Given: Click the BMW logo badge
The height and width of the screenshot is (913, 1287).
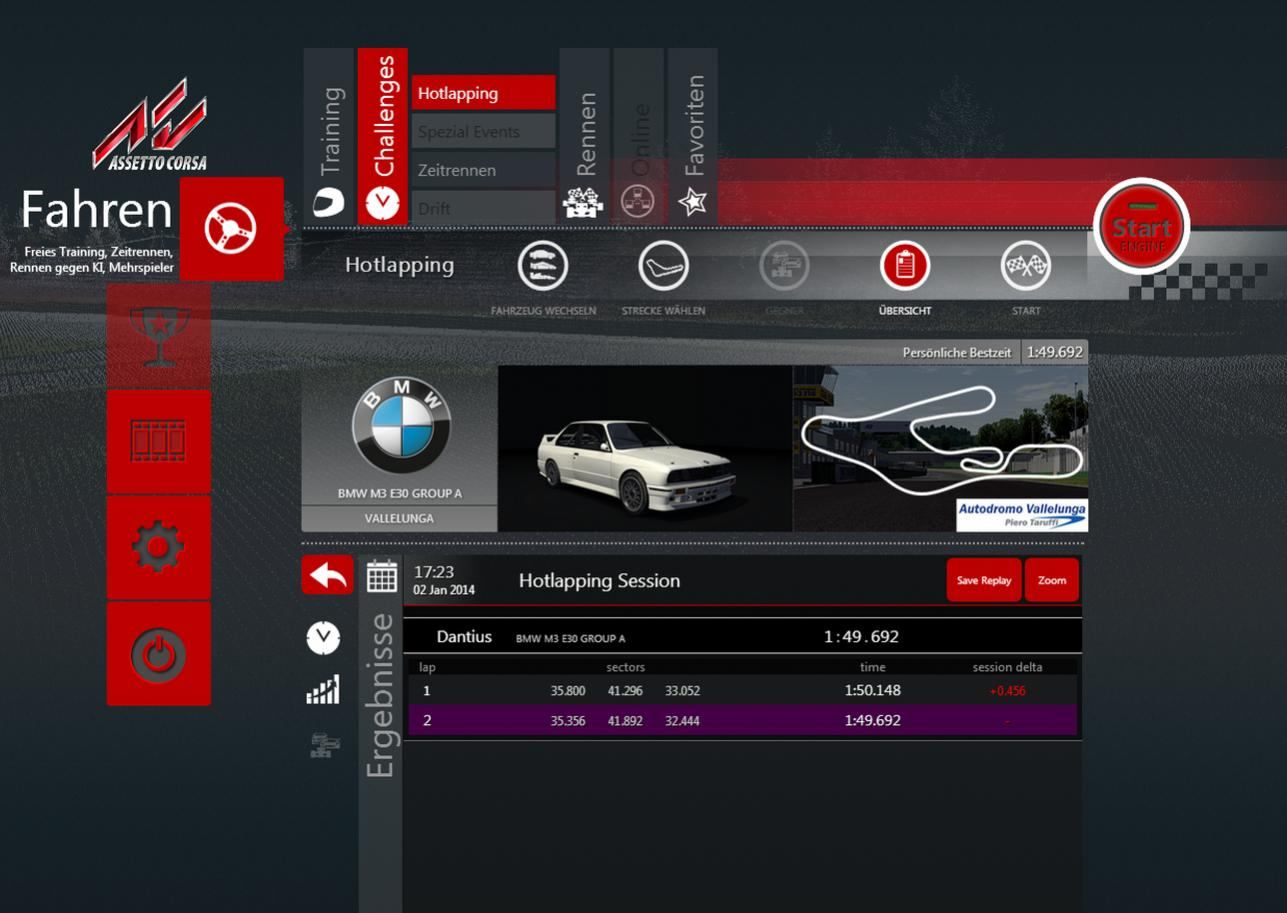Looking at the screenshot, I should 401,426.
